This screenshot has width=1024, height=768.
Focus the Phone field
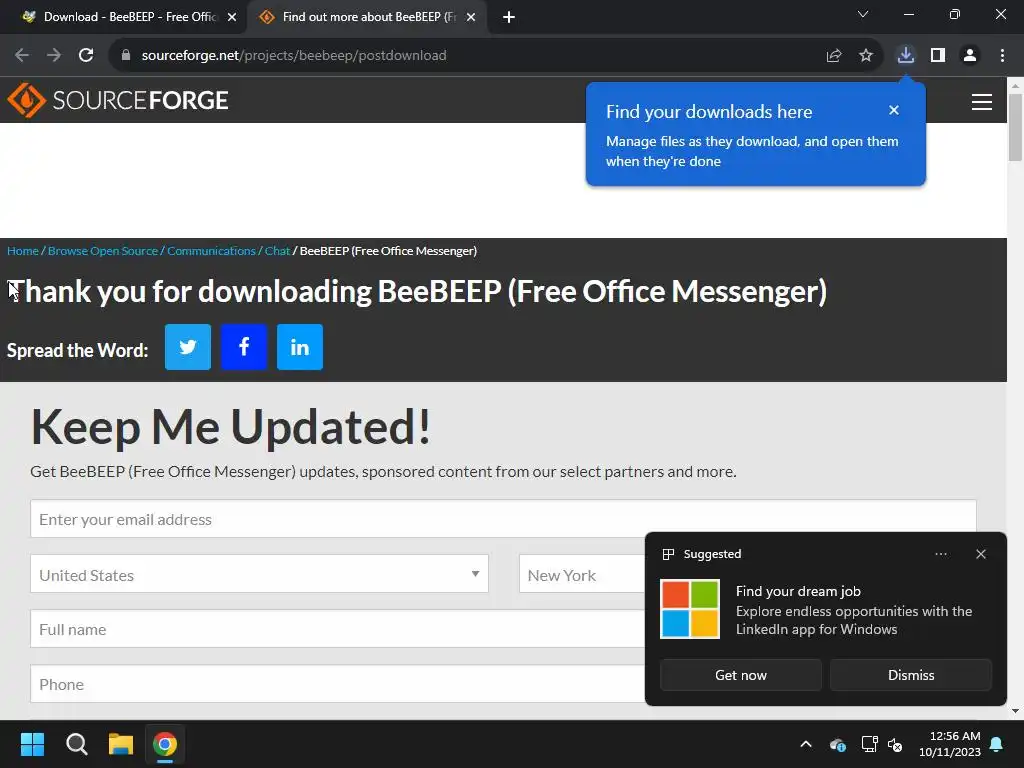[x=338, y=684]
